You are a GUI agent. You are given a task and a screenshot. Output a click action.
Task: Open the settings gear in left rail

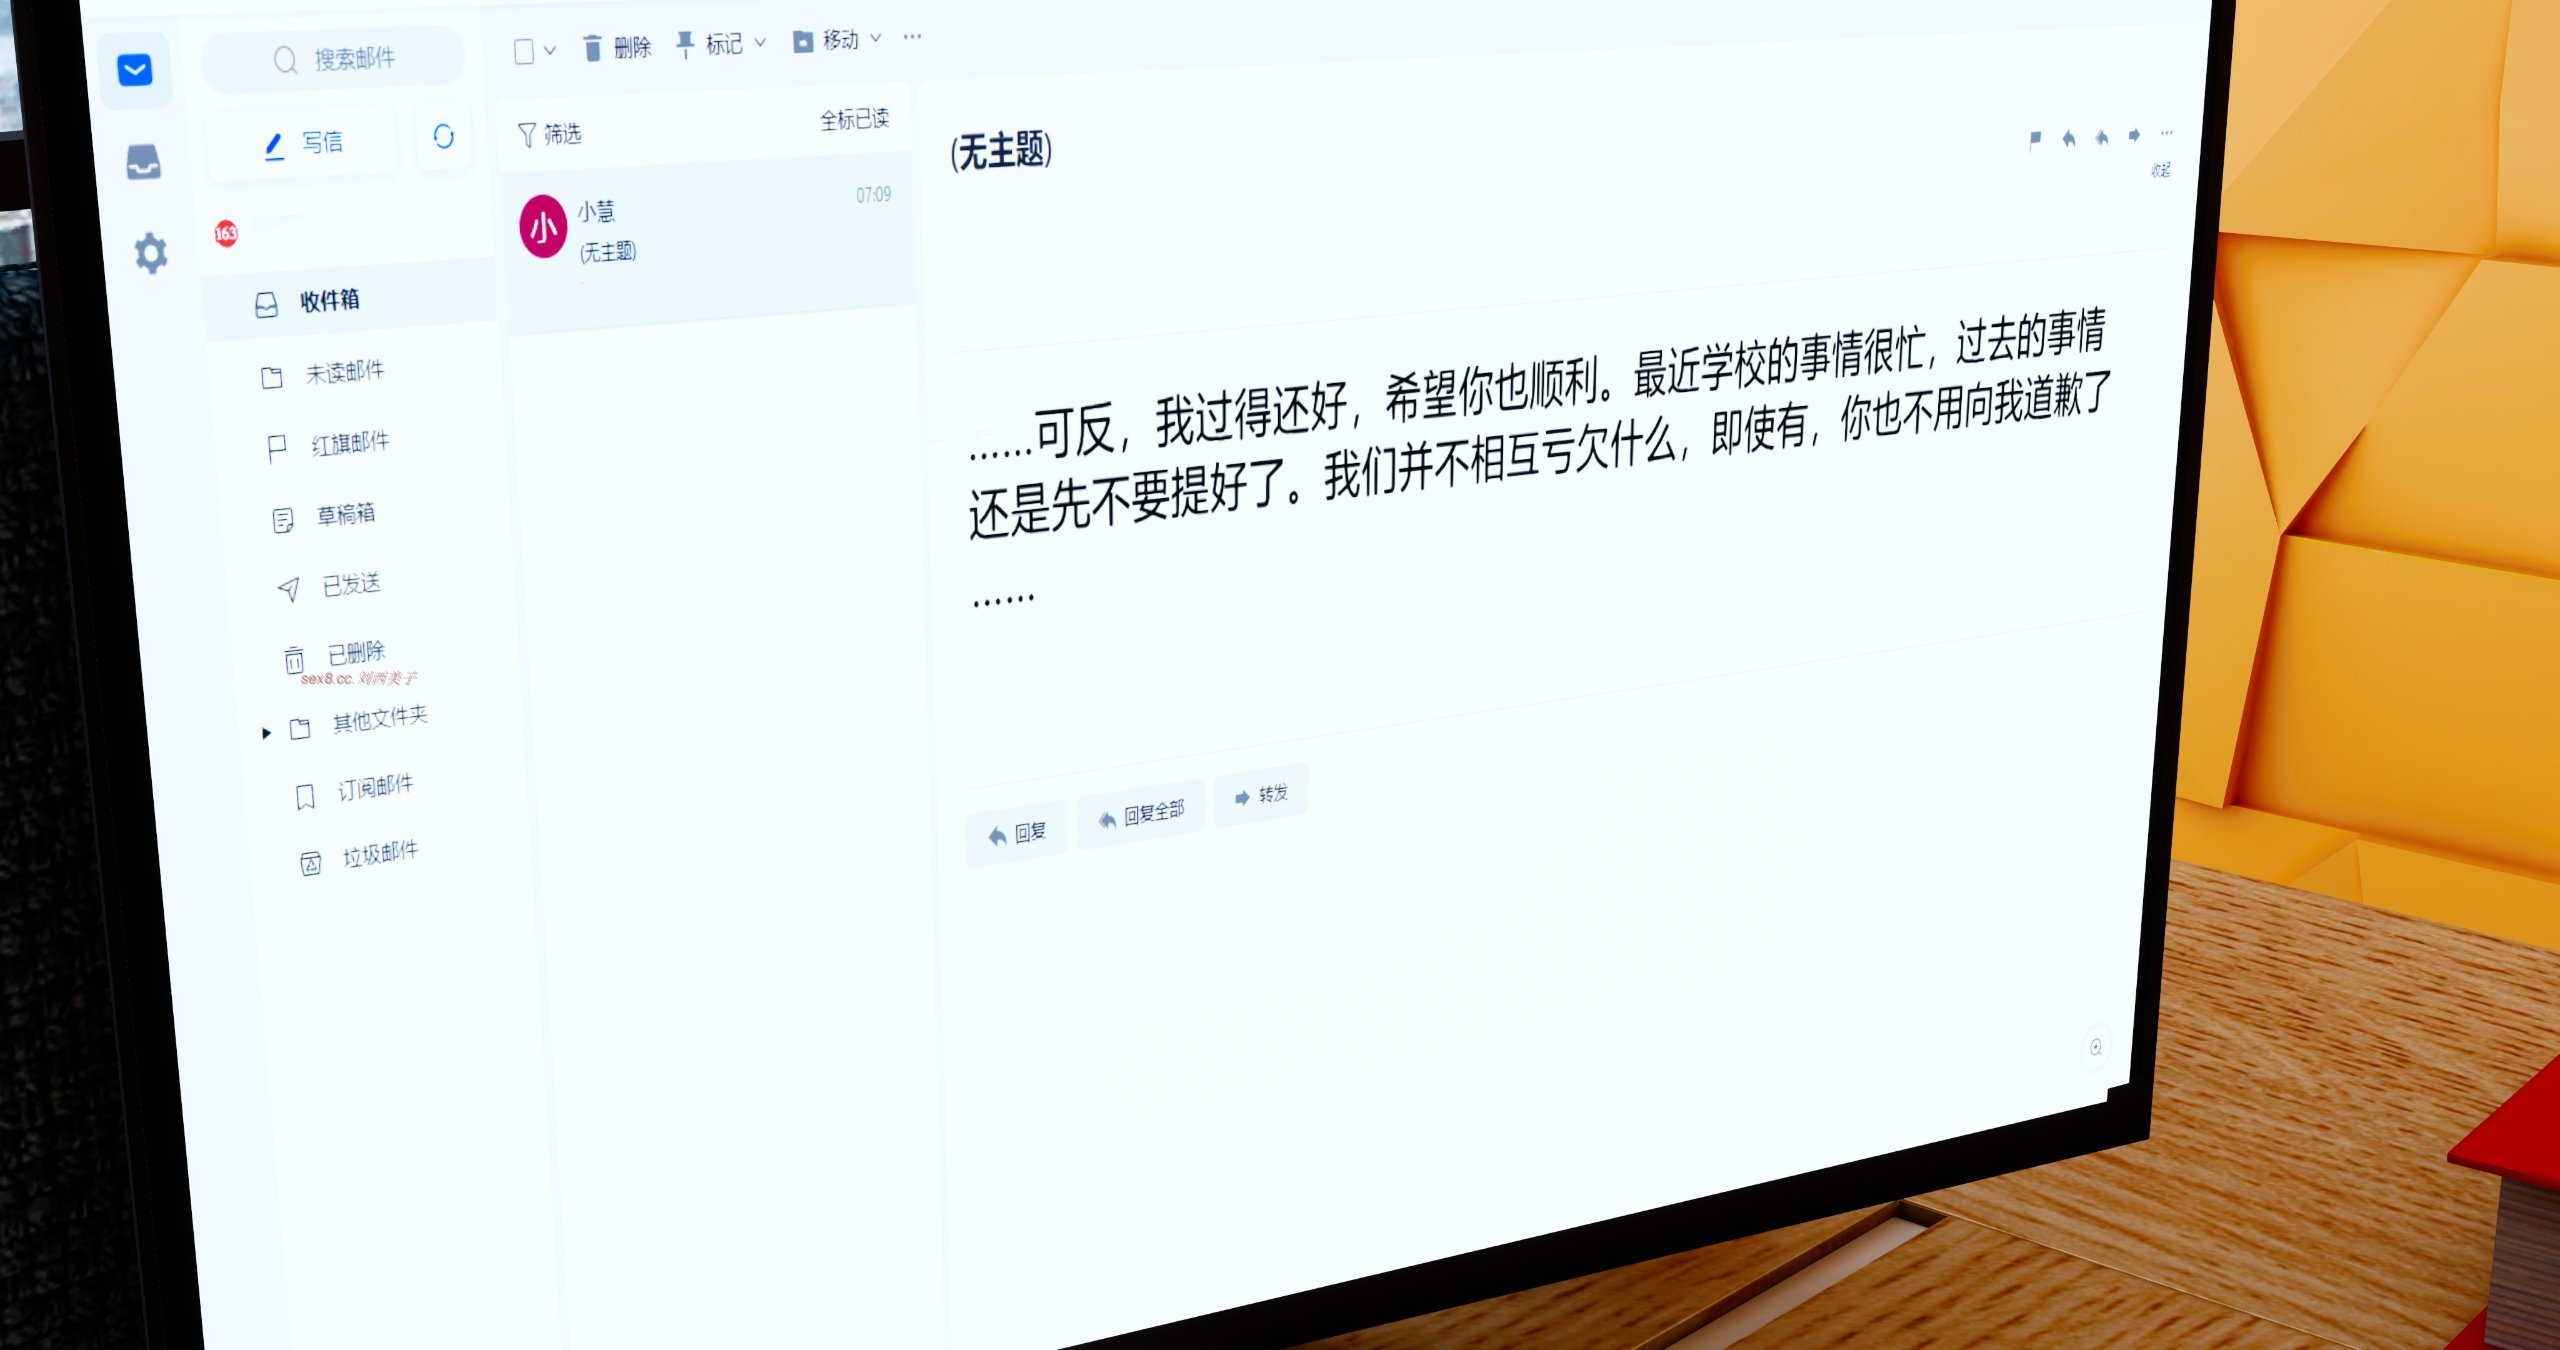tap(151, 253)
